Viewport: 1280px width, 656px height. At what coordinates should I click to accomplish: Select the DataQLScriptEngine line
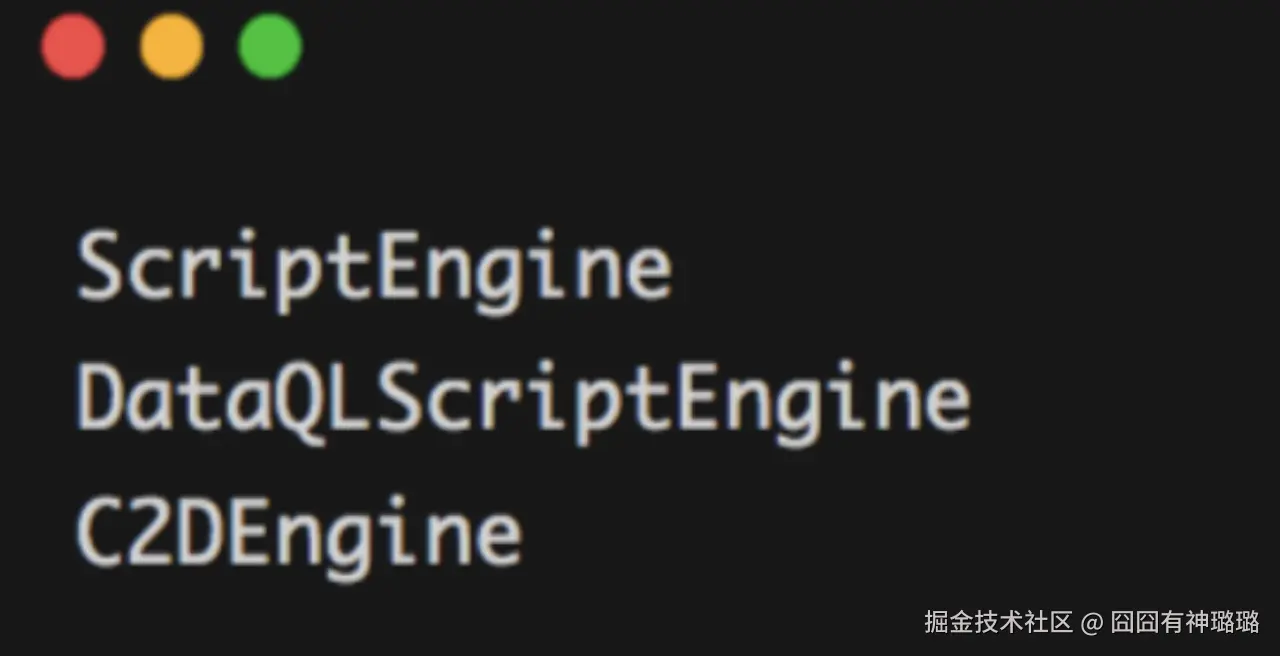524,402
